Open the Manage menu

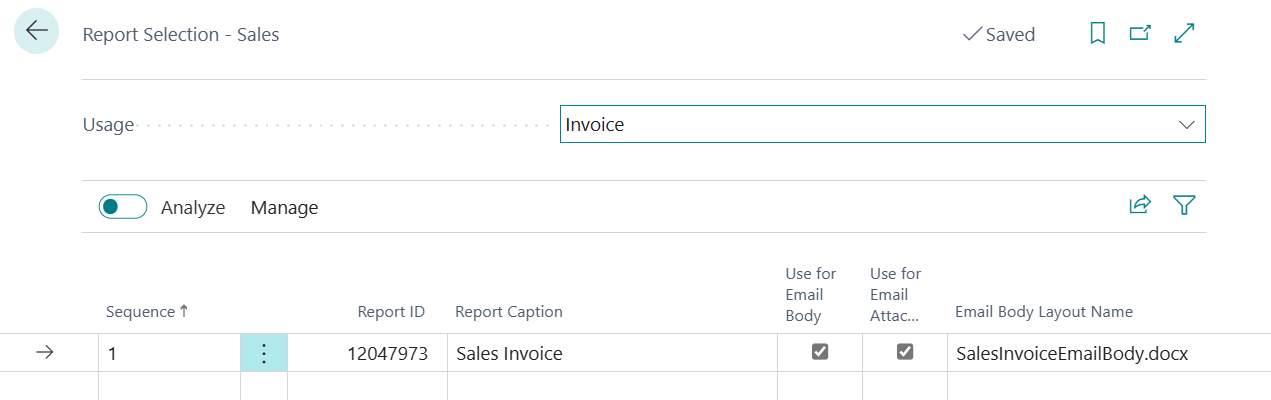pos(284,208)
